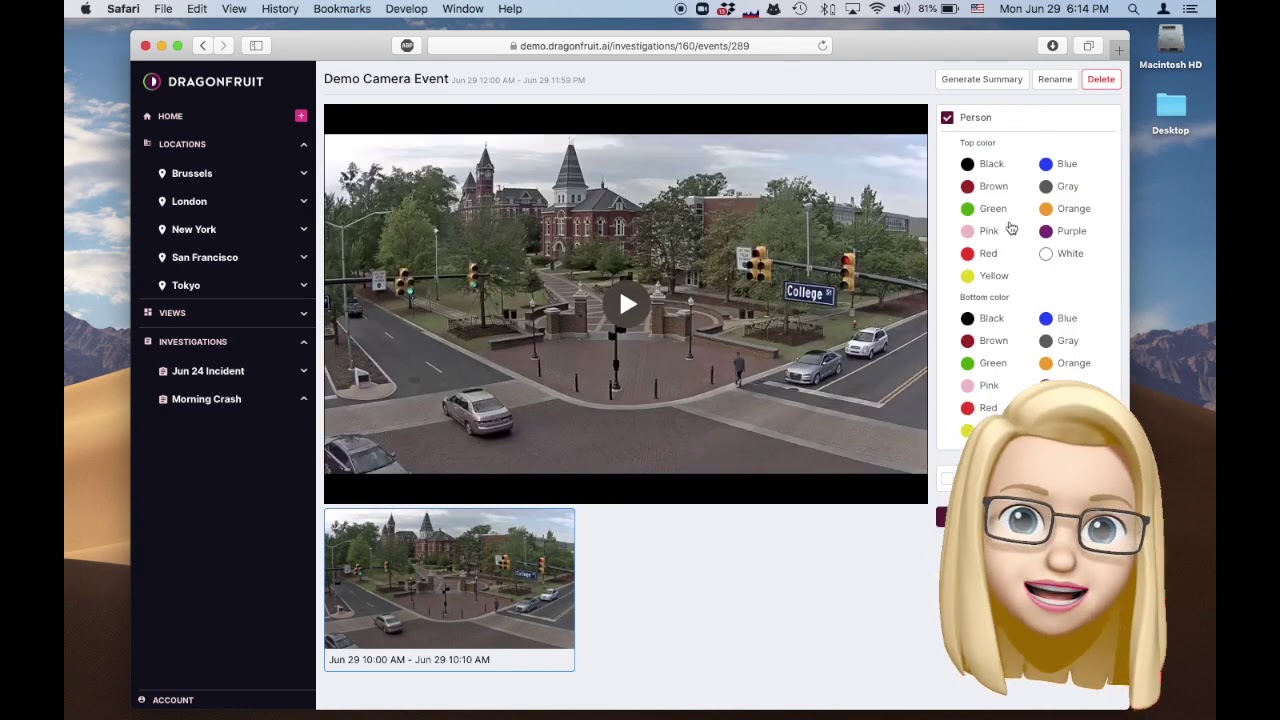Click the Safari sidebar toggle icon
Image resolution: width=1280 pixels, height=720 pixels.
(256, 46)
